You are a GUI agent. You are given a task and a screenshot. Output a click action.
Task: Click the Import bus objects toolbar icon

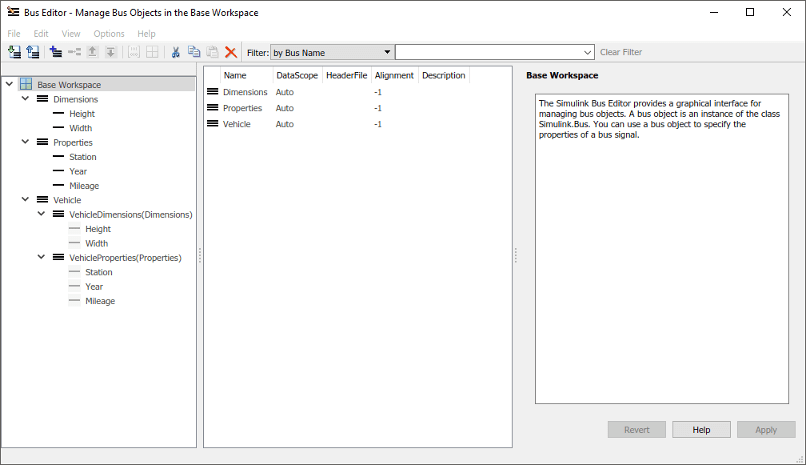[x=14, y=52]
